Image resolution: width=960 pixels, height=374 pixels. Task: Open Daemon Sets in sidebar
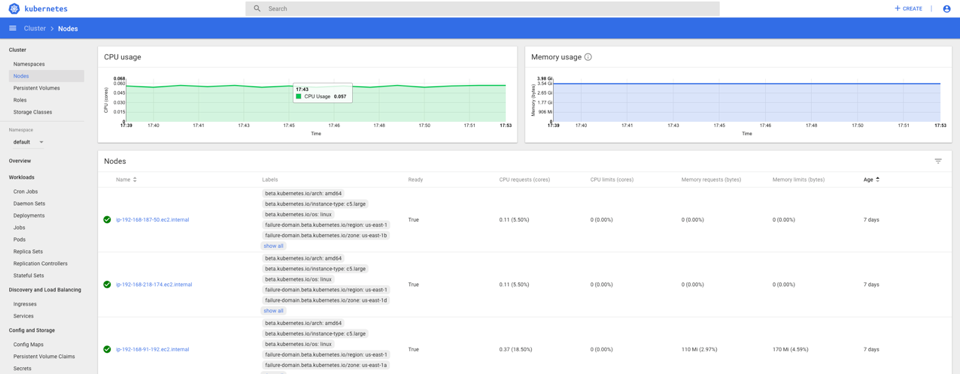click(x=29, y=203)
